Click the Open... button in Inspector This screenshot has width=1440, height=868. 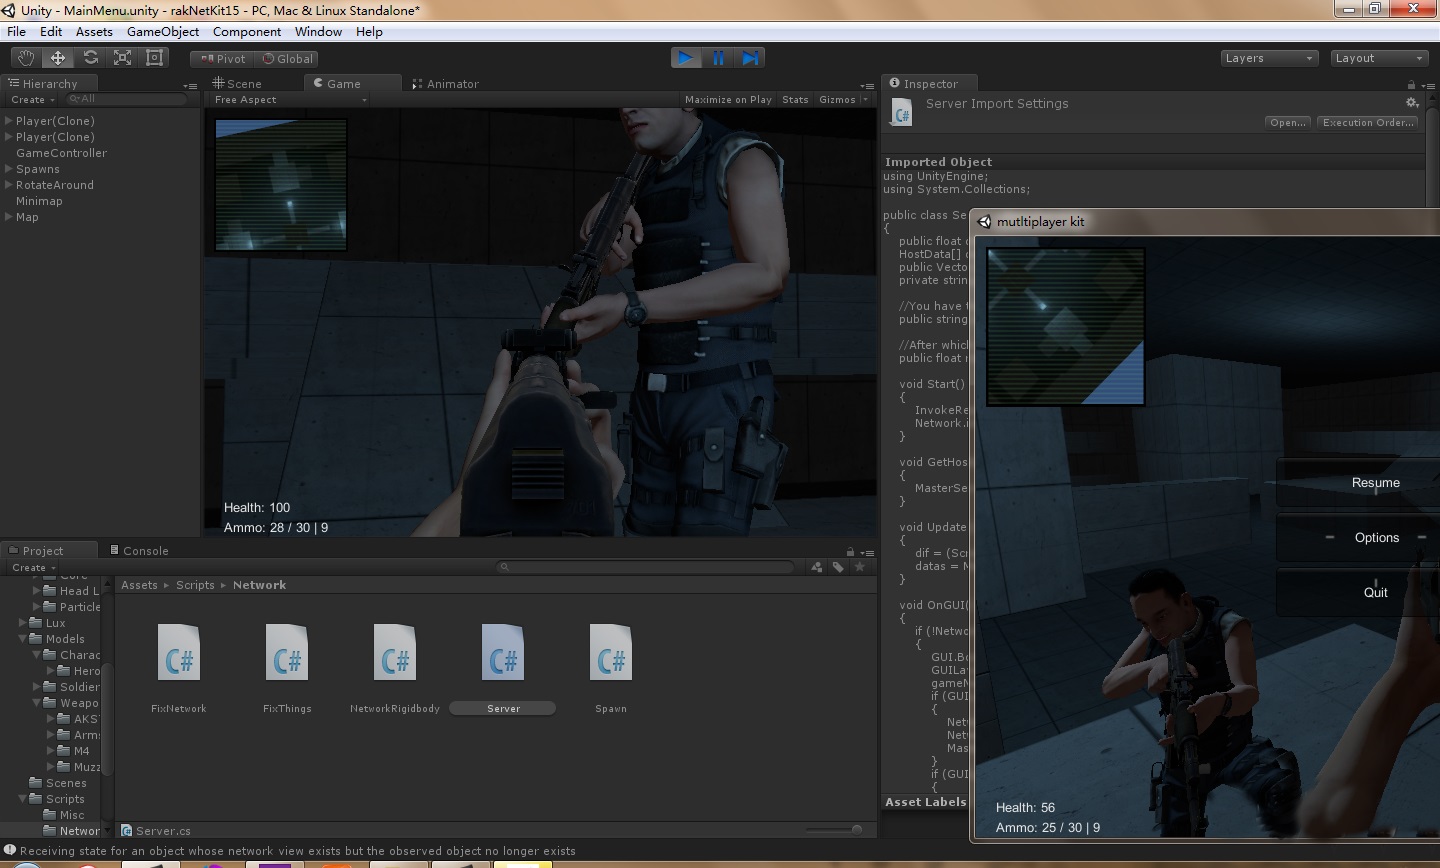(x=1288, y=123)
